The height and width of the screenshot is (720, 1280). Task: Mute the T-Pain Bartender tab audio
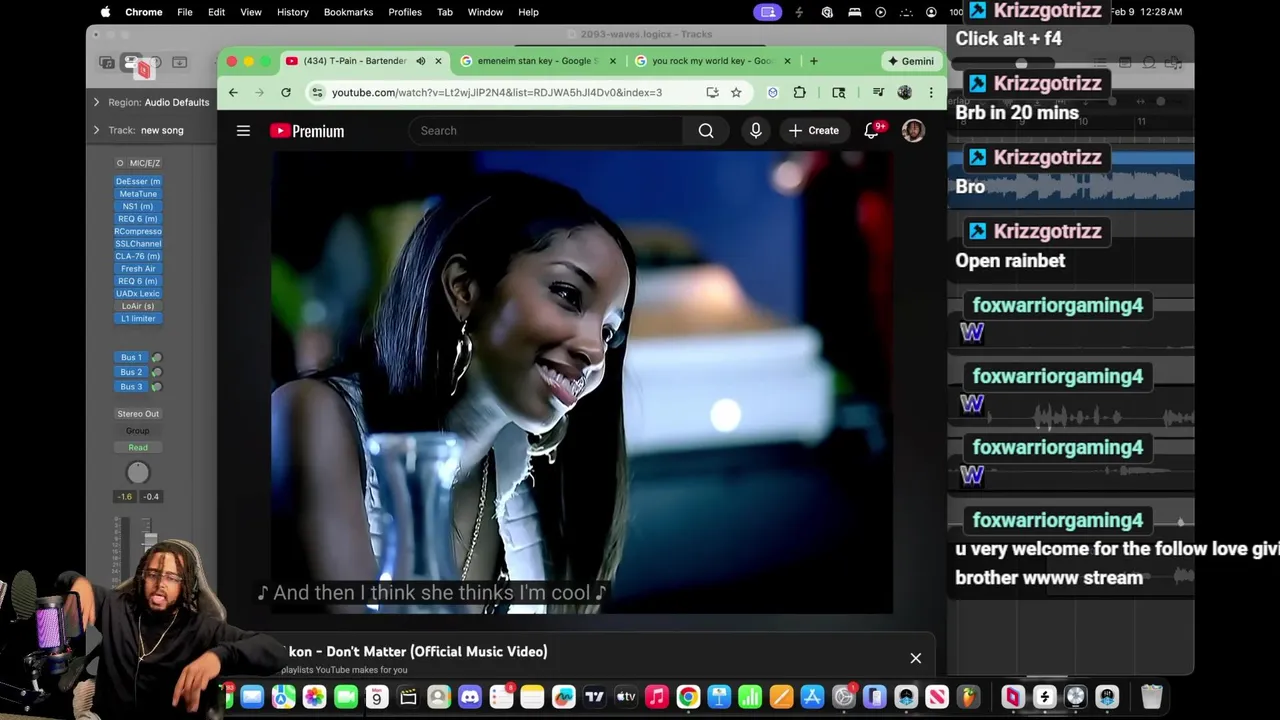[x=421, y=61]
